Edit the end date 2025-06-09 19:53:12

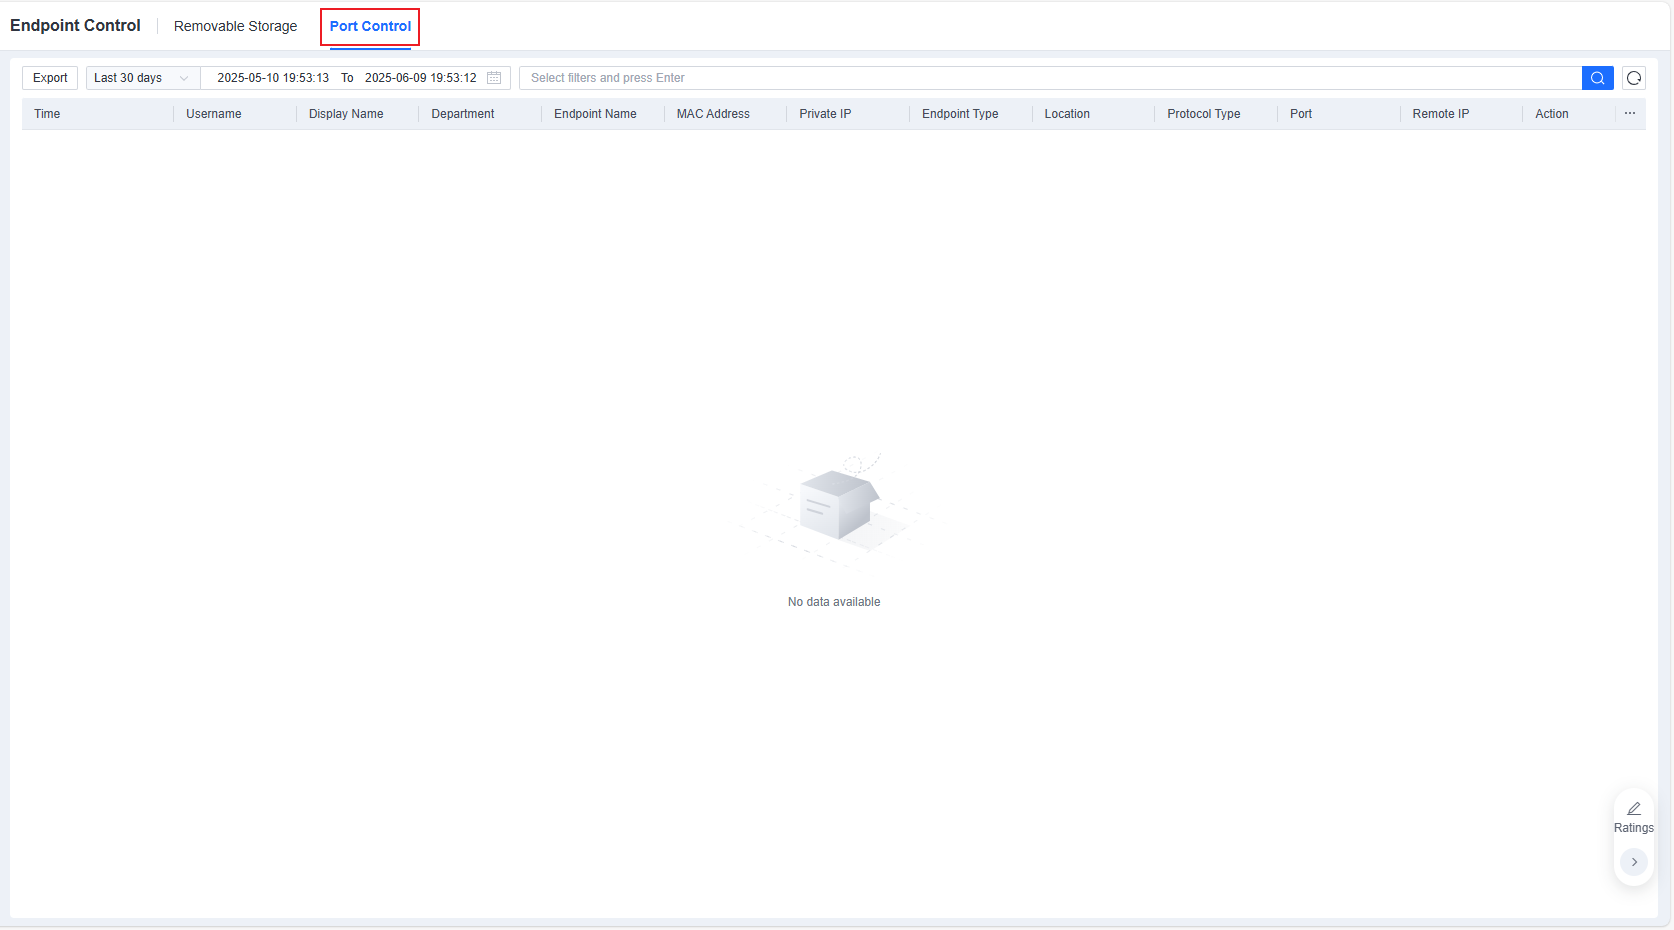[x=421, y=78]
